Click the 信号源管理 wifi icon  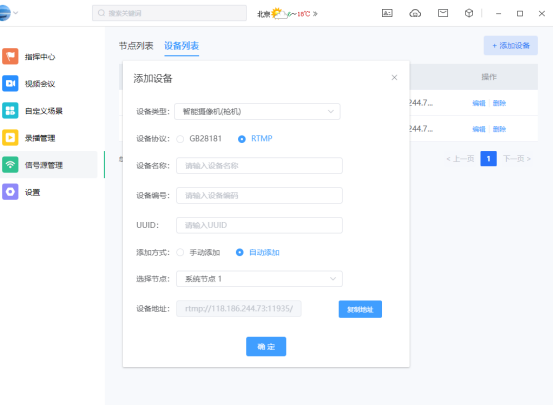tap(10, 165)
